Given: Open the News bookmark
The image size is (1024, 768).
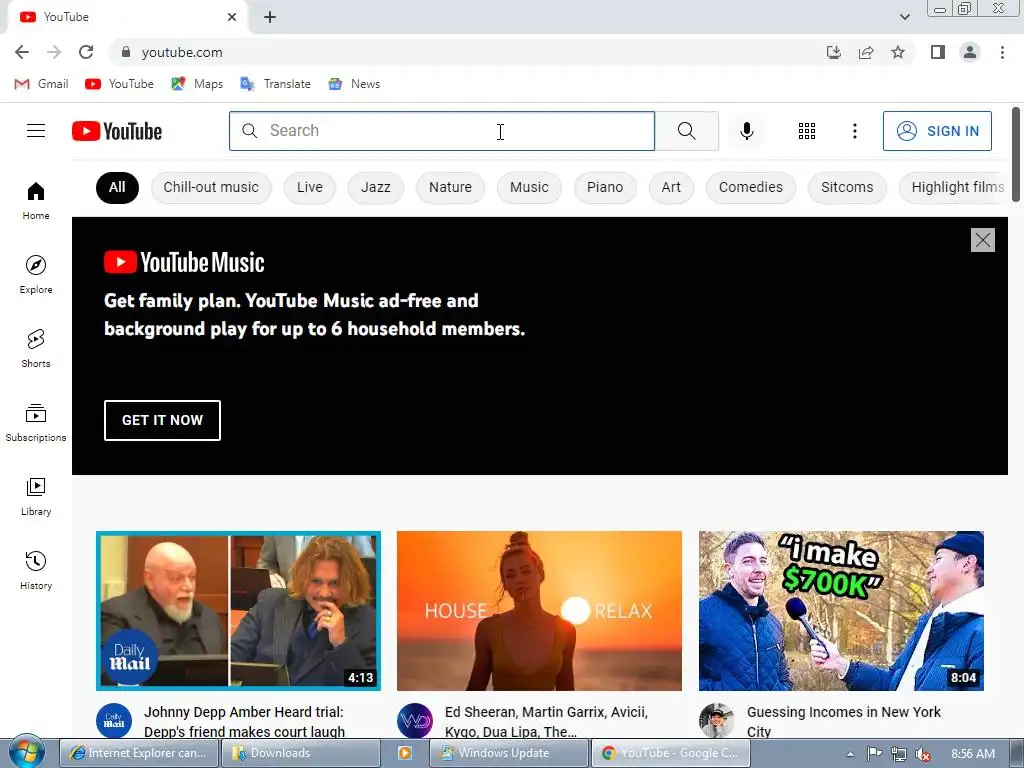Looking at the screenshot, I should tap(354, 84).
